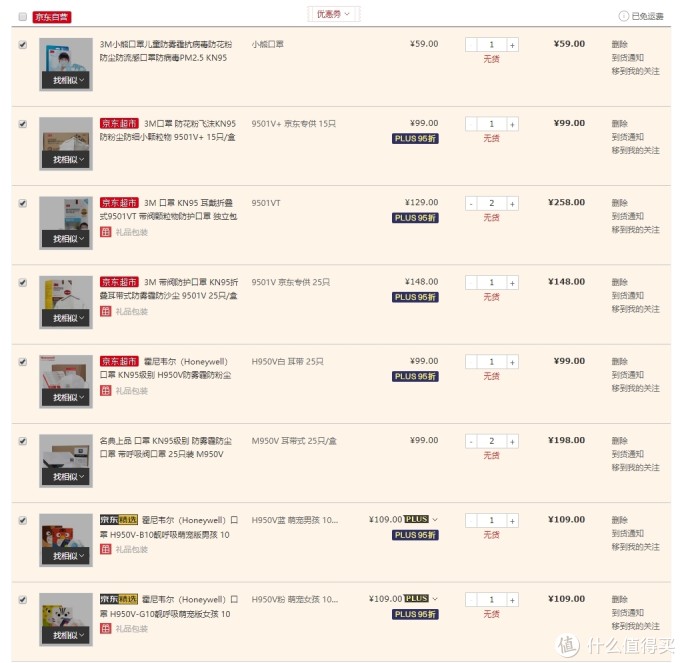Increase quantity of 3M小熊口罩
Image resolution: width=680 pixels, height=663 pixels.
point(512,45)
